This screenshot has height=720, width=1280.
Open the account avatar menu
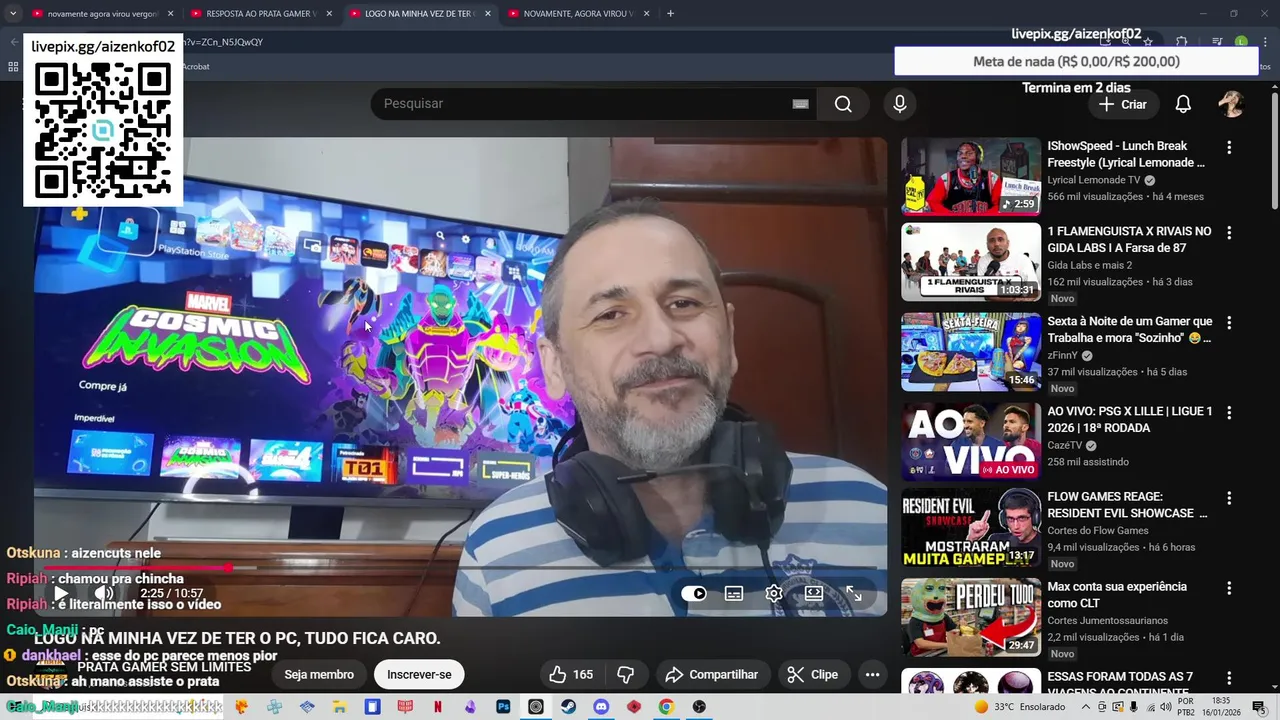[1231, 104]
